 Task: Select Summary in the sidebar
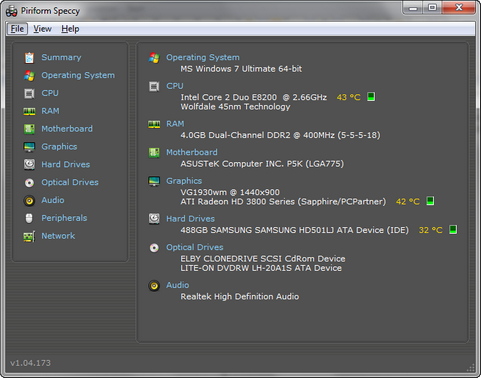[61, 57]
